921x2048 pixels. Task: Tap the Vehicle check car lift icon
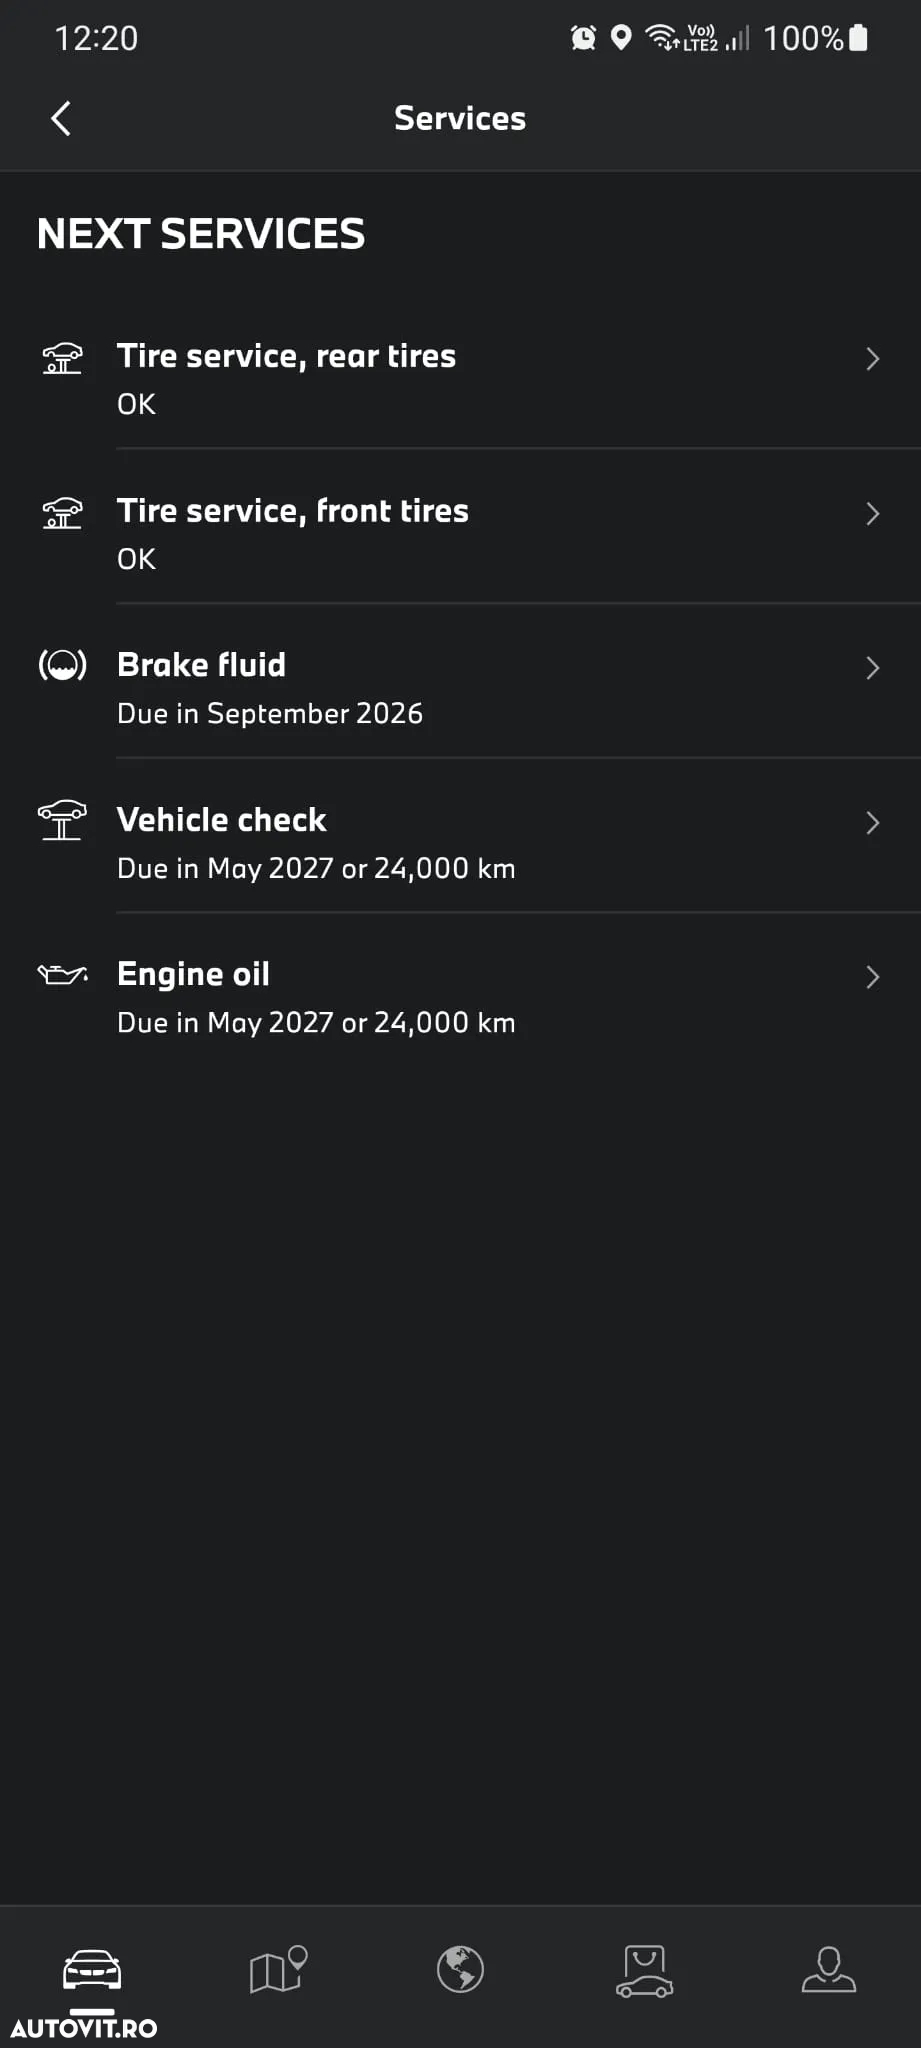click(x=62, y=820)
